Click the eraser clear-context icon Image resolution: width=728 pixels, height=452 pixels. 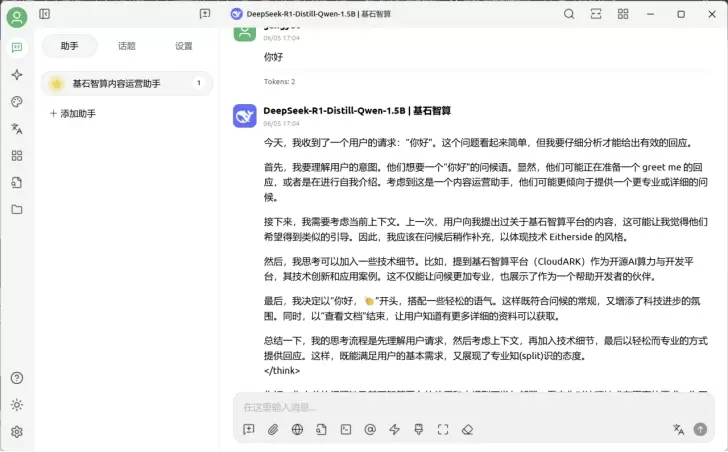pyautogui.click(x=467, y=430)
